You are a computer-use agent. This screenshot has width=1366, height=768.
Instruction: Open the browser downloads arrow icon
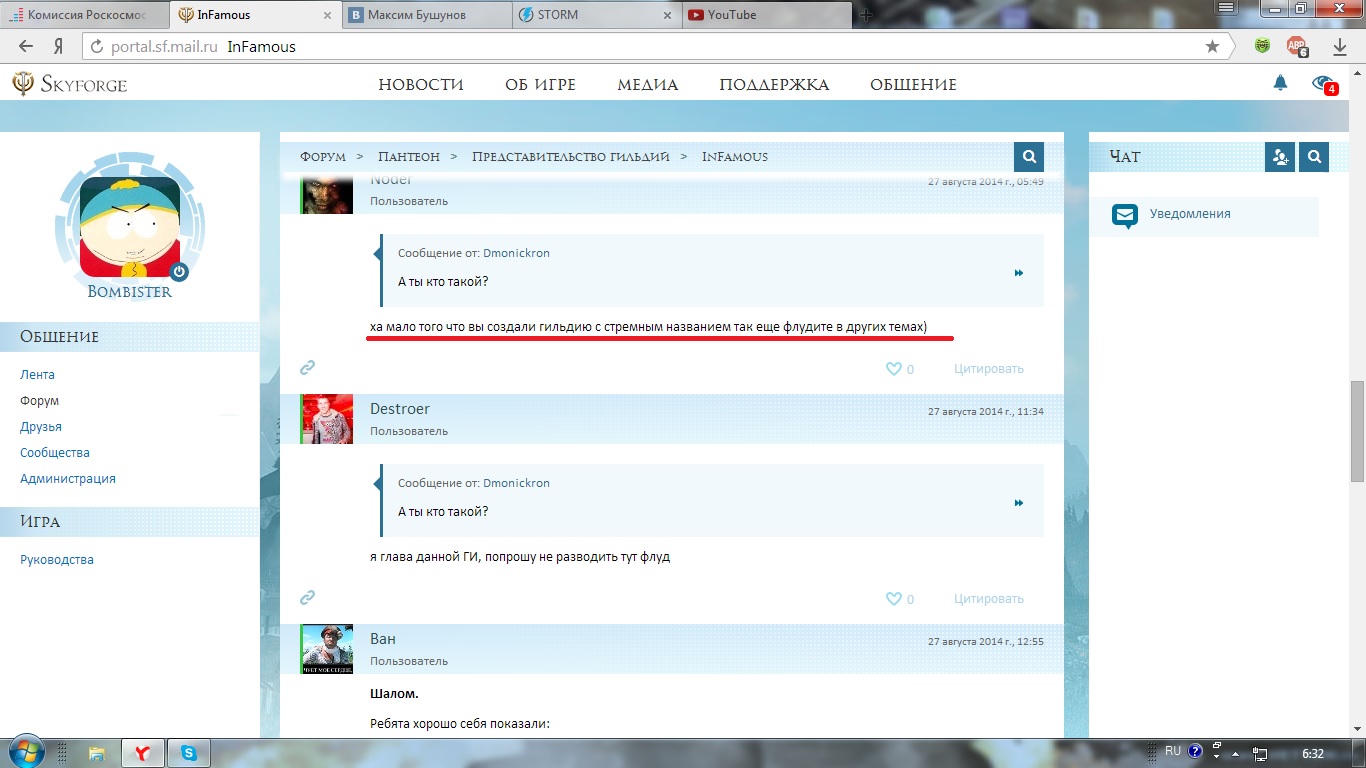point(1341,46)
